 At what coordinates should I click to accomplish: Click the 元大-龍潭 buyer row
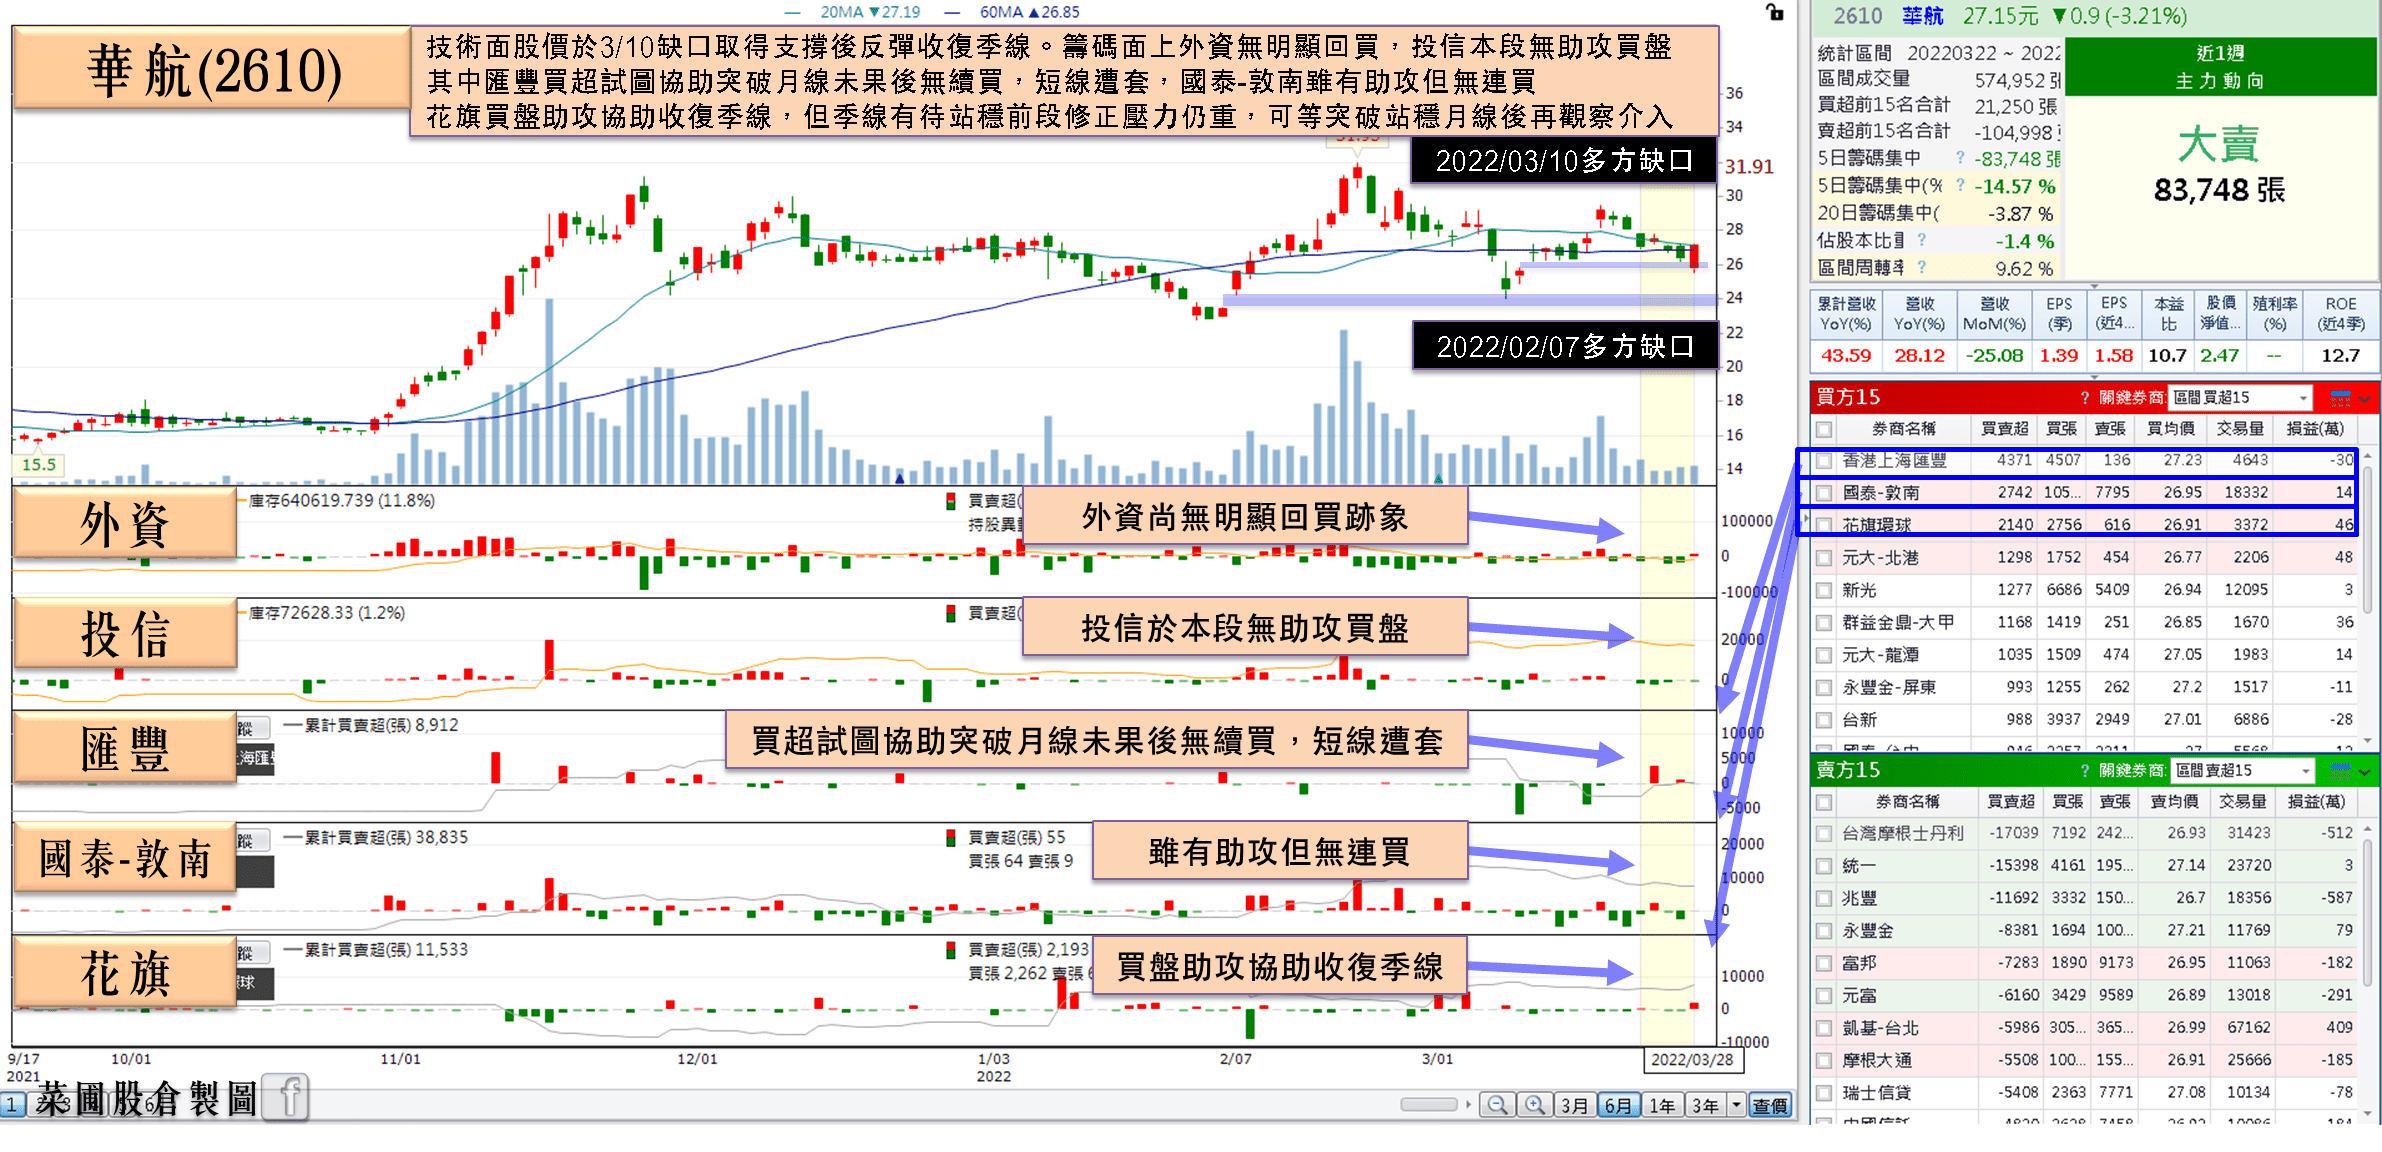tap(2085, 655)
